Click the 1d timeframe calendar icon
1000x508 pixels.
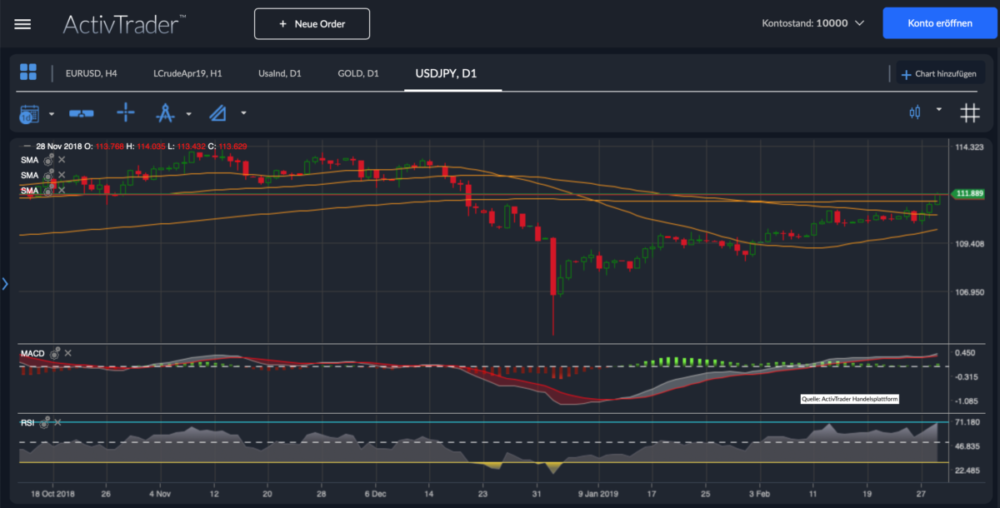[x=29, y=114]
